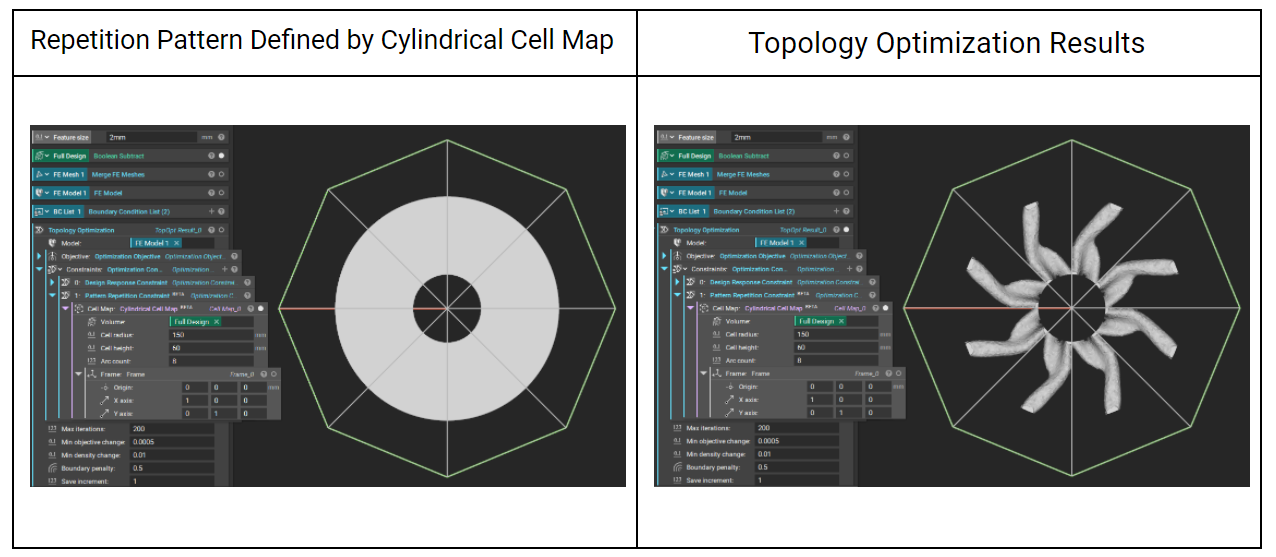Collapse the Frame row in left screenshot
Screen dimensions: 1276x557
(78, 374)
